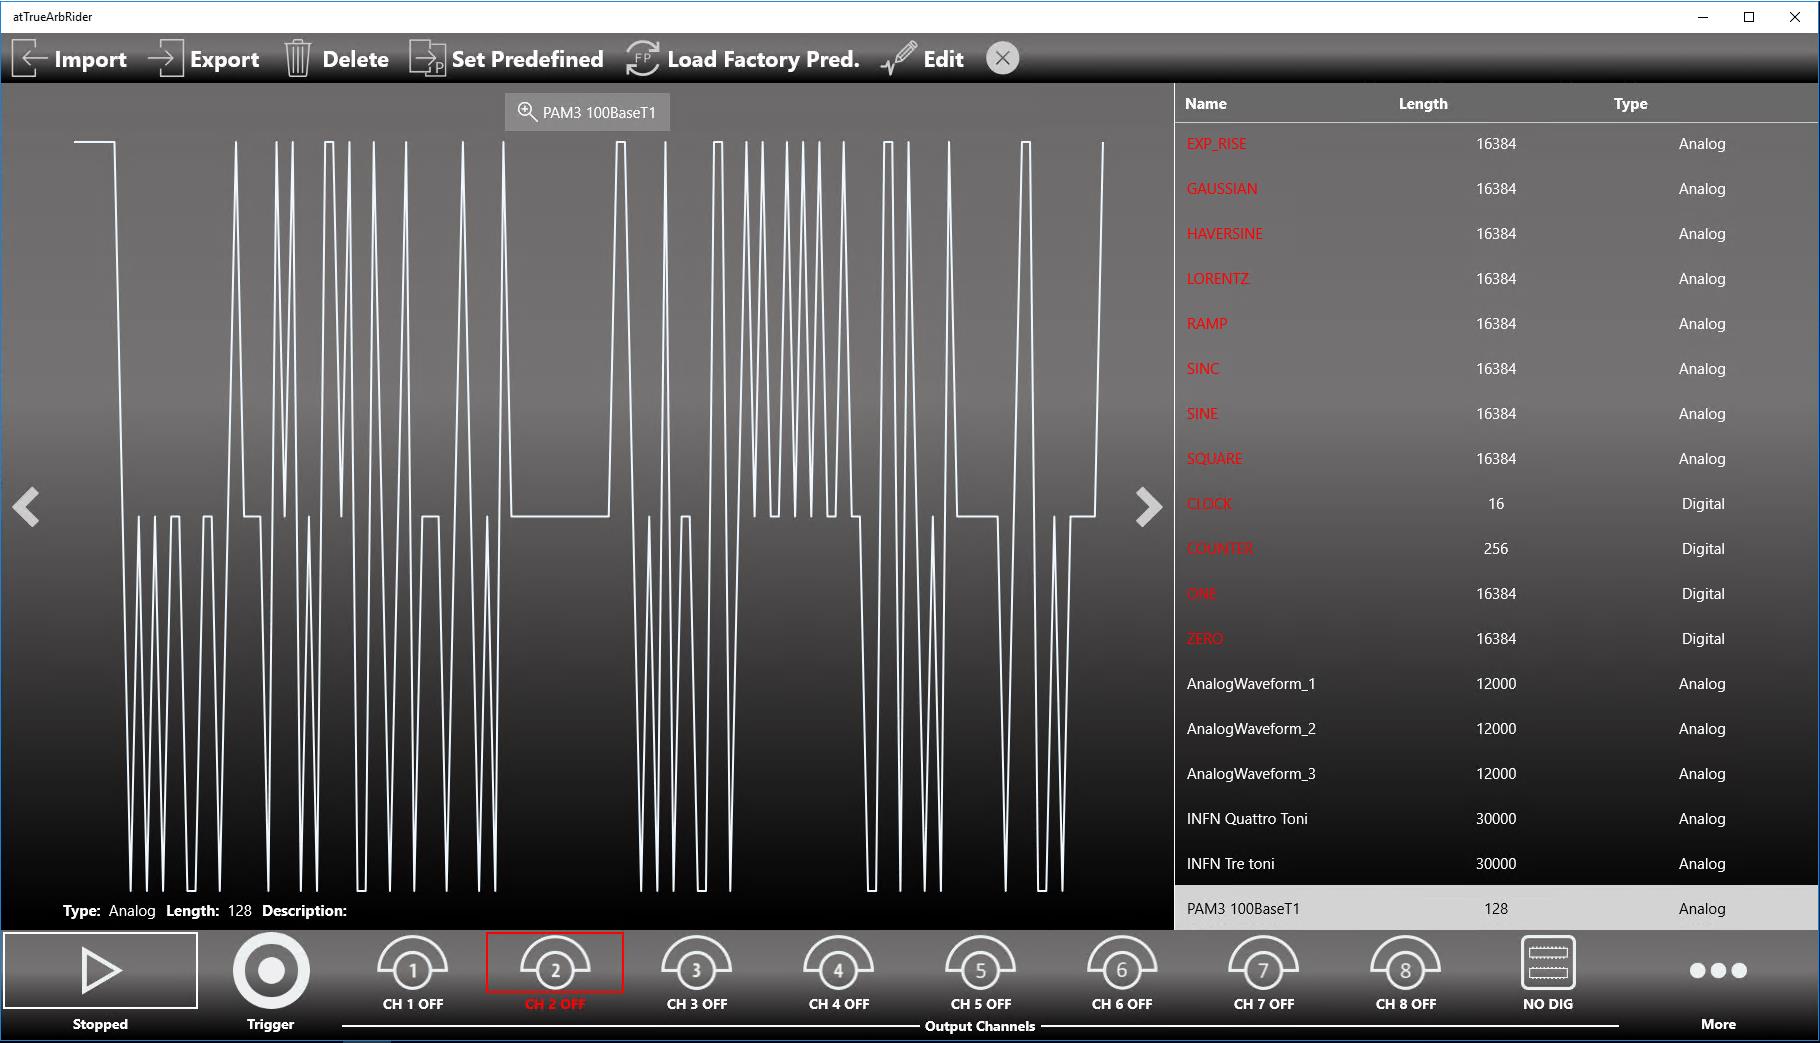Screen dimensions: 1820x1043
Task: Click the Import waveform icon
Action: point(30,59)
